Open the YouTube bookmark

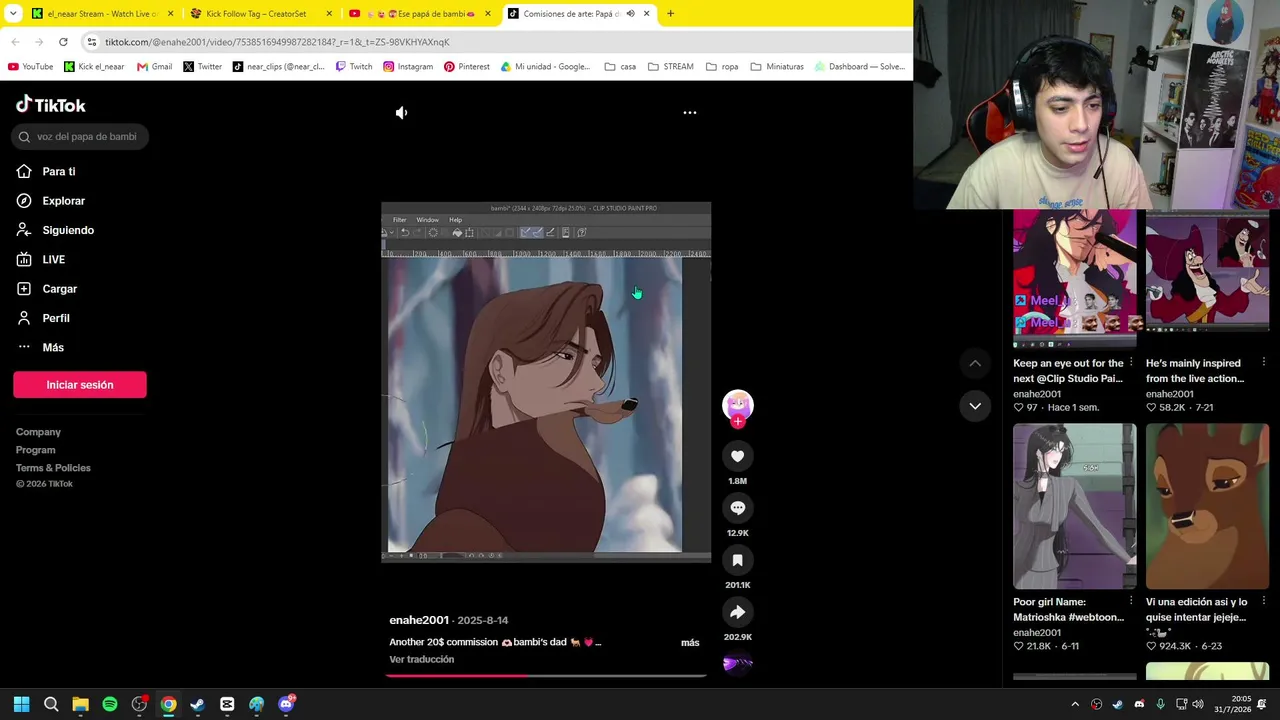30,67
